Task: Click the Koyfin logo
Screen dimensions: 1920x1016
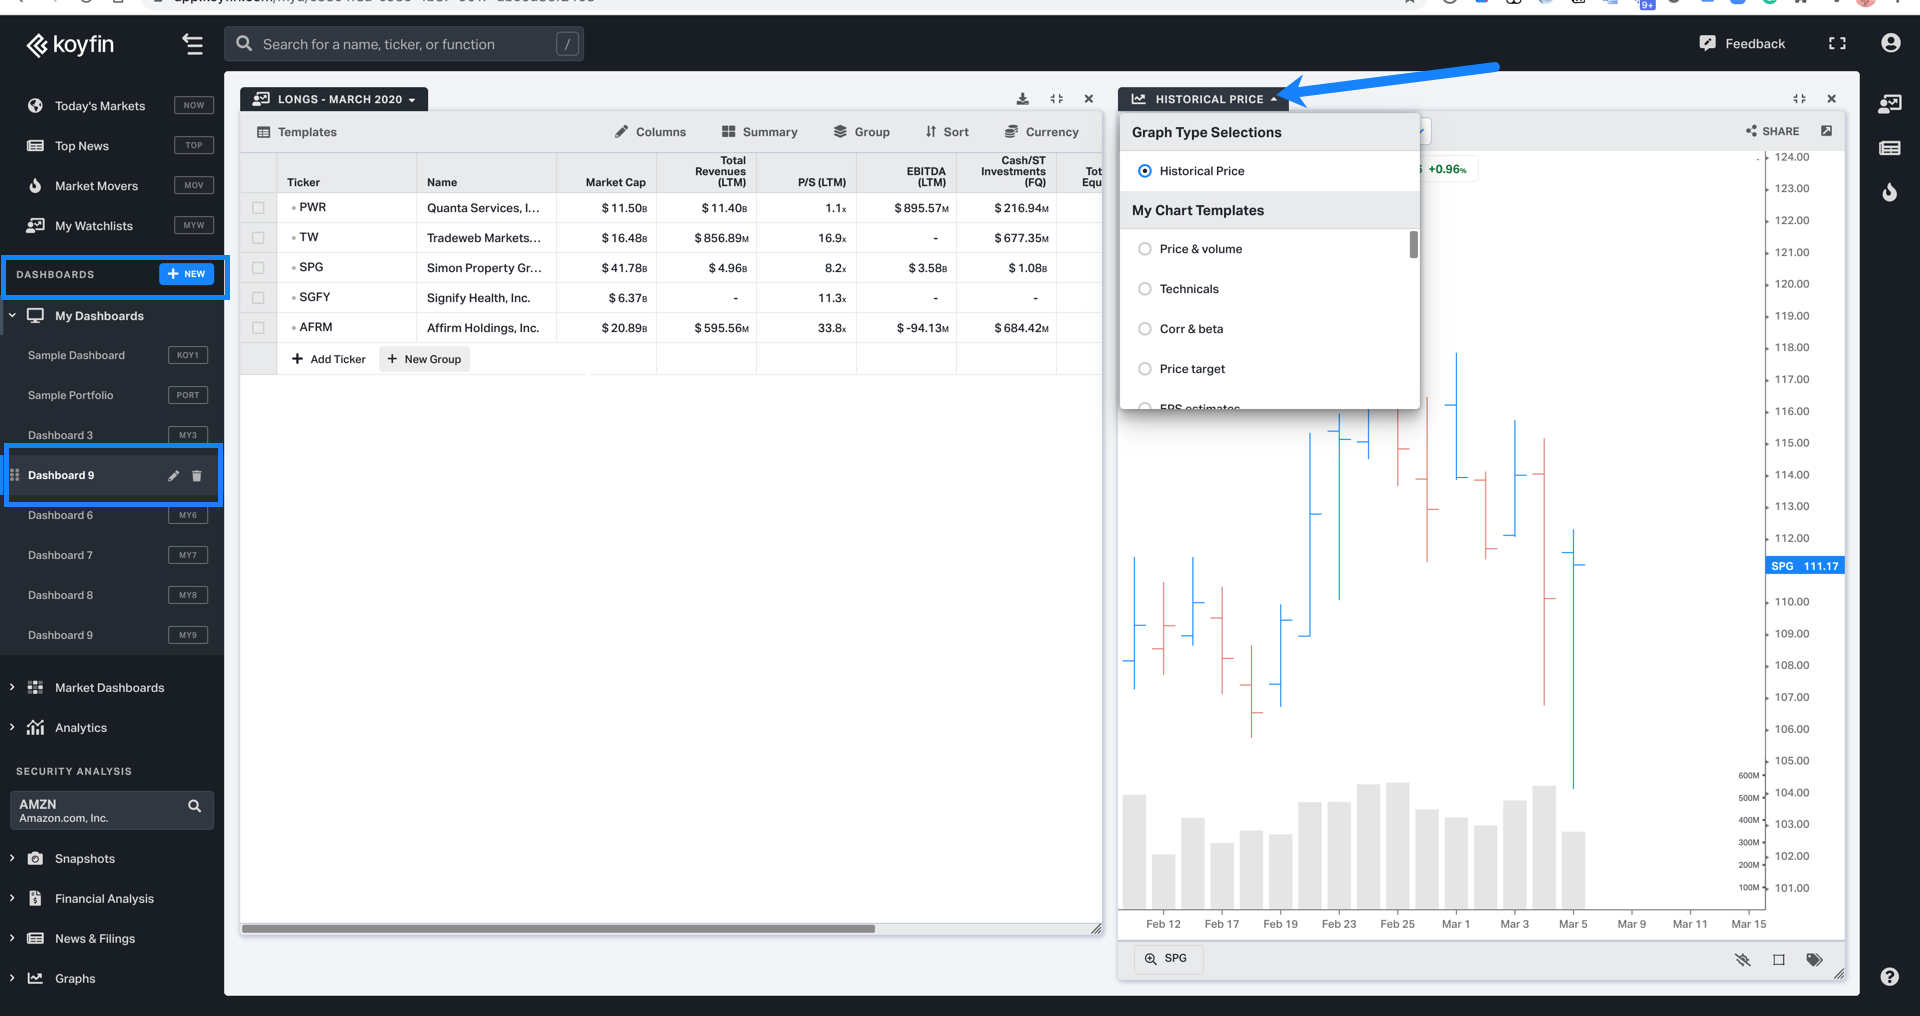Action: tap(70, 44)
